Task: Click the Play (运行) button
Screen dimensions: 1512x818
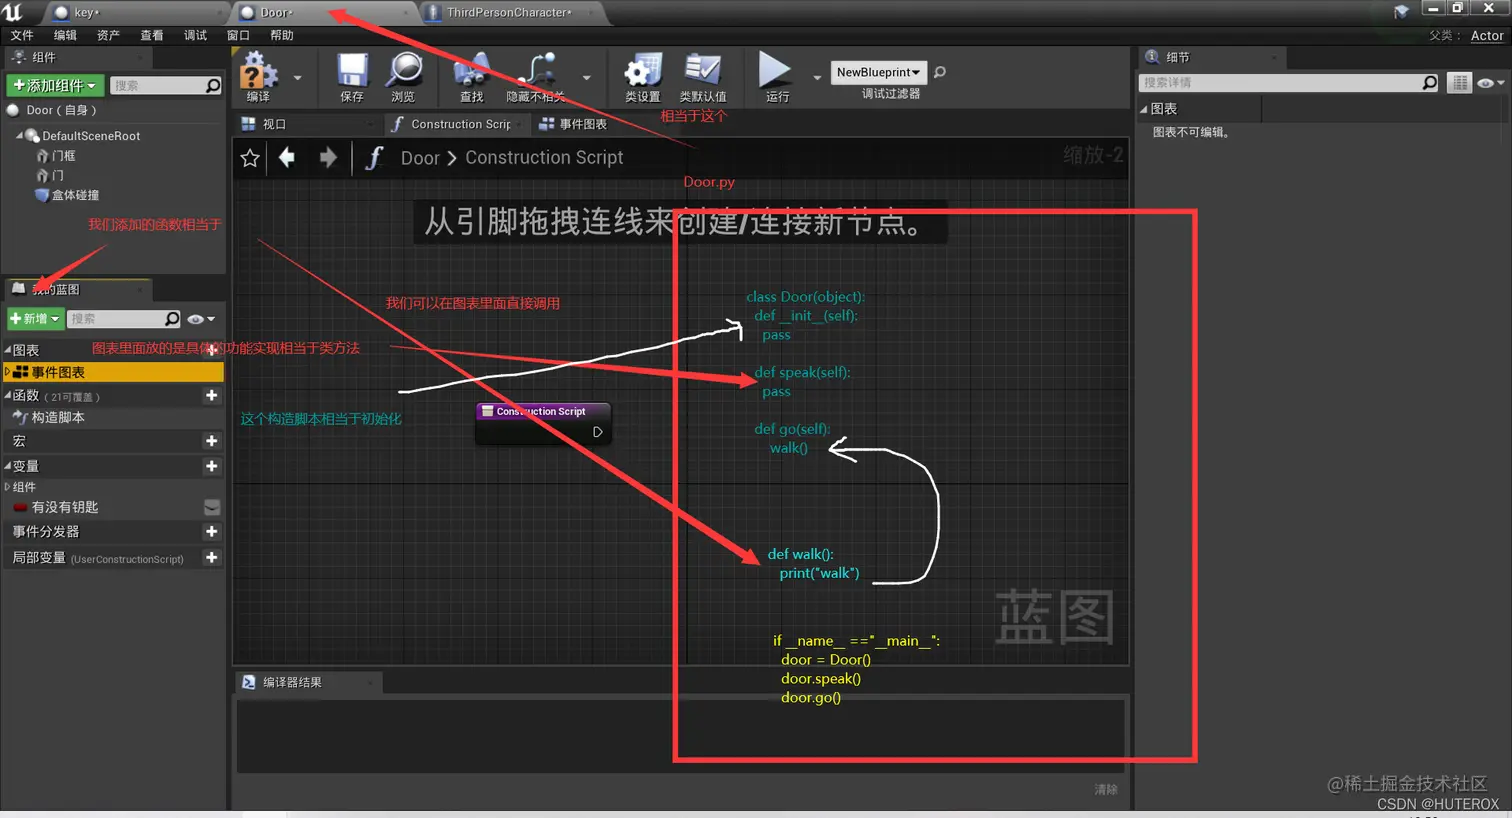Action: click(775, 70)
